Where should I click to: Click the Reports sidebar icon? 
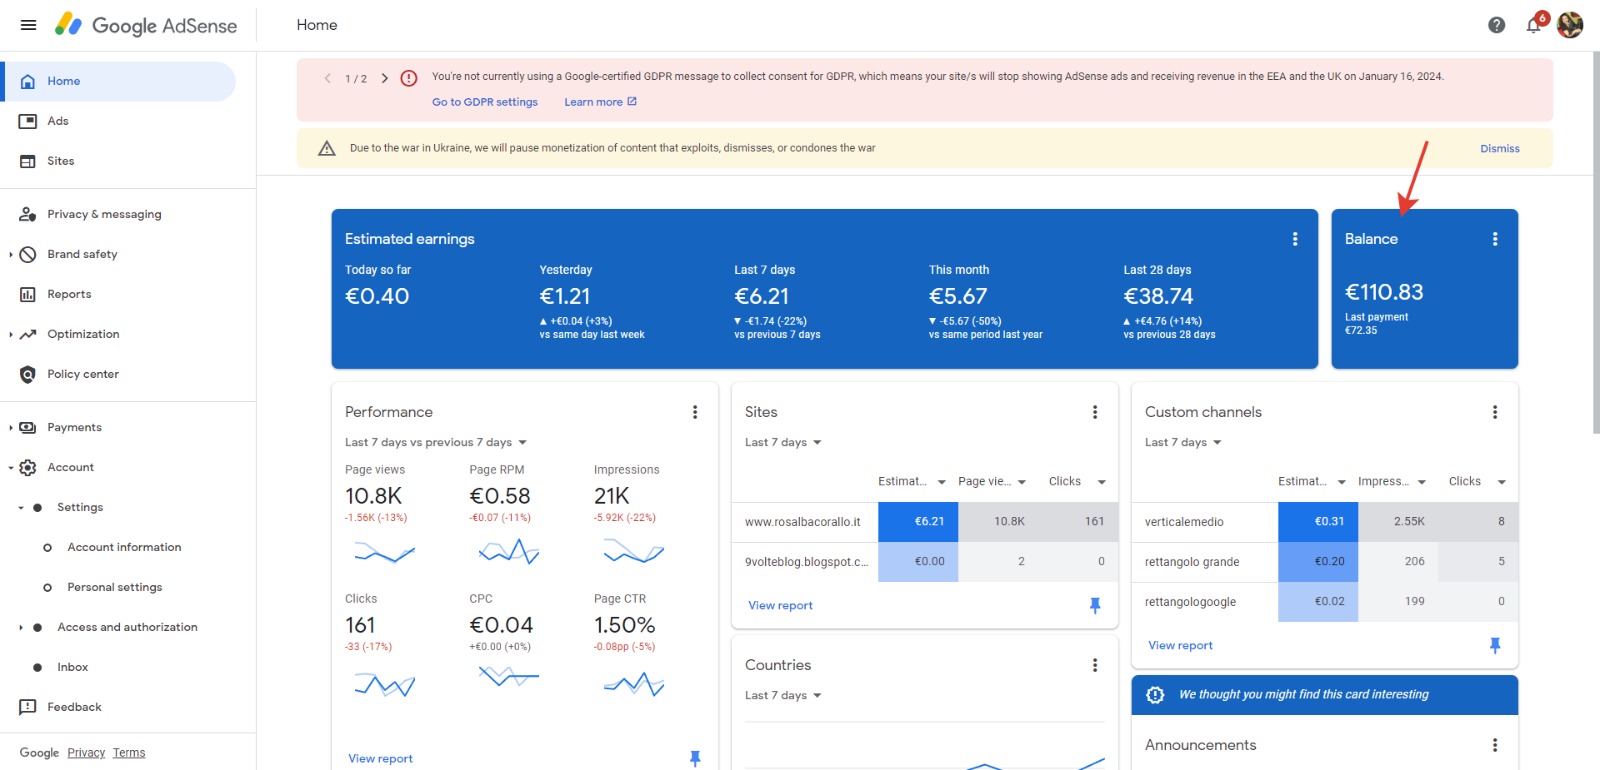[x=28, y=294]
